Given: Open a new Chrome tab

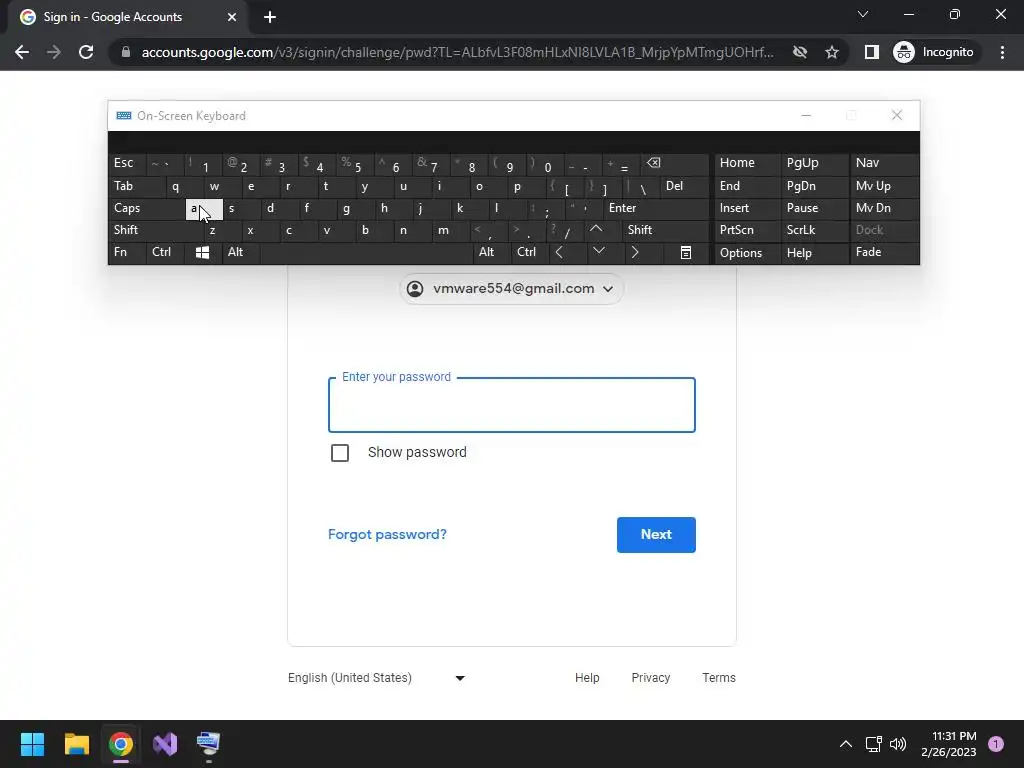Looking at the screenshot, I should (x=270, y=17).
